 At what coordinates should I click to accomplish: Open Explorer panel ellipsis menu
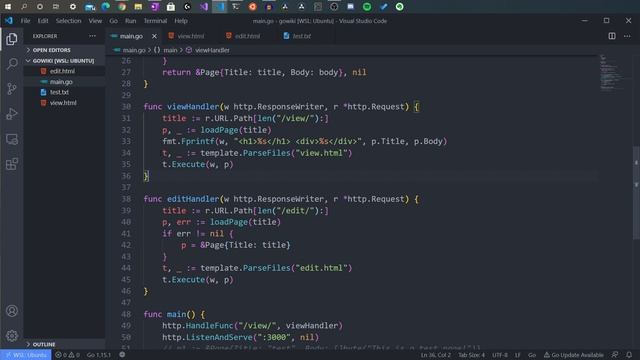point(93,36)
